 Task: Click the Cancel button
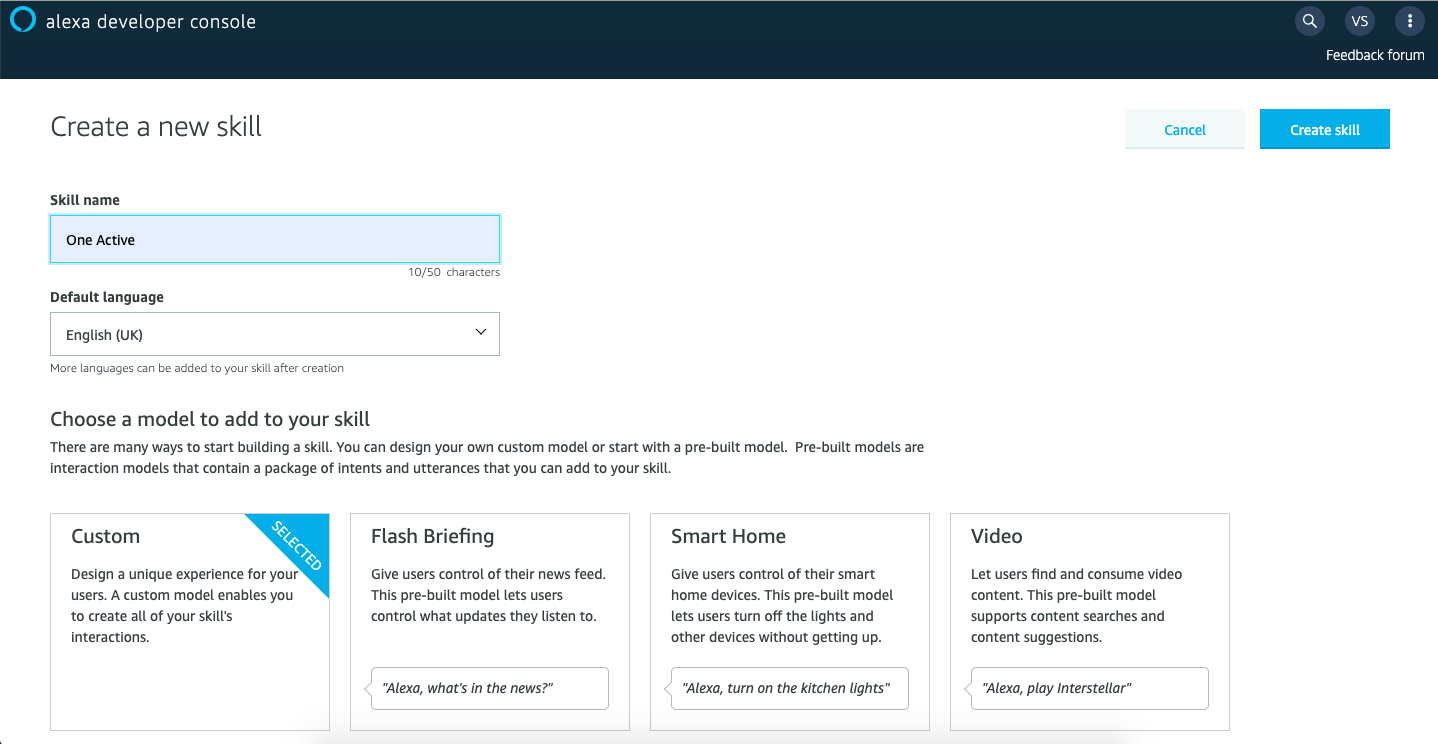(x=1185, y=130)
